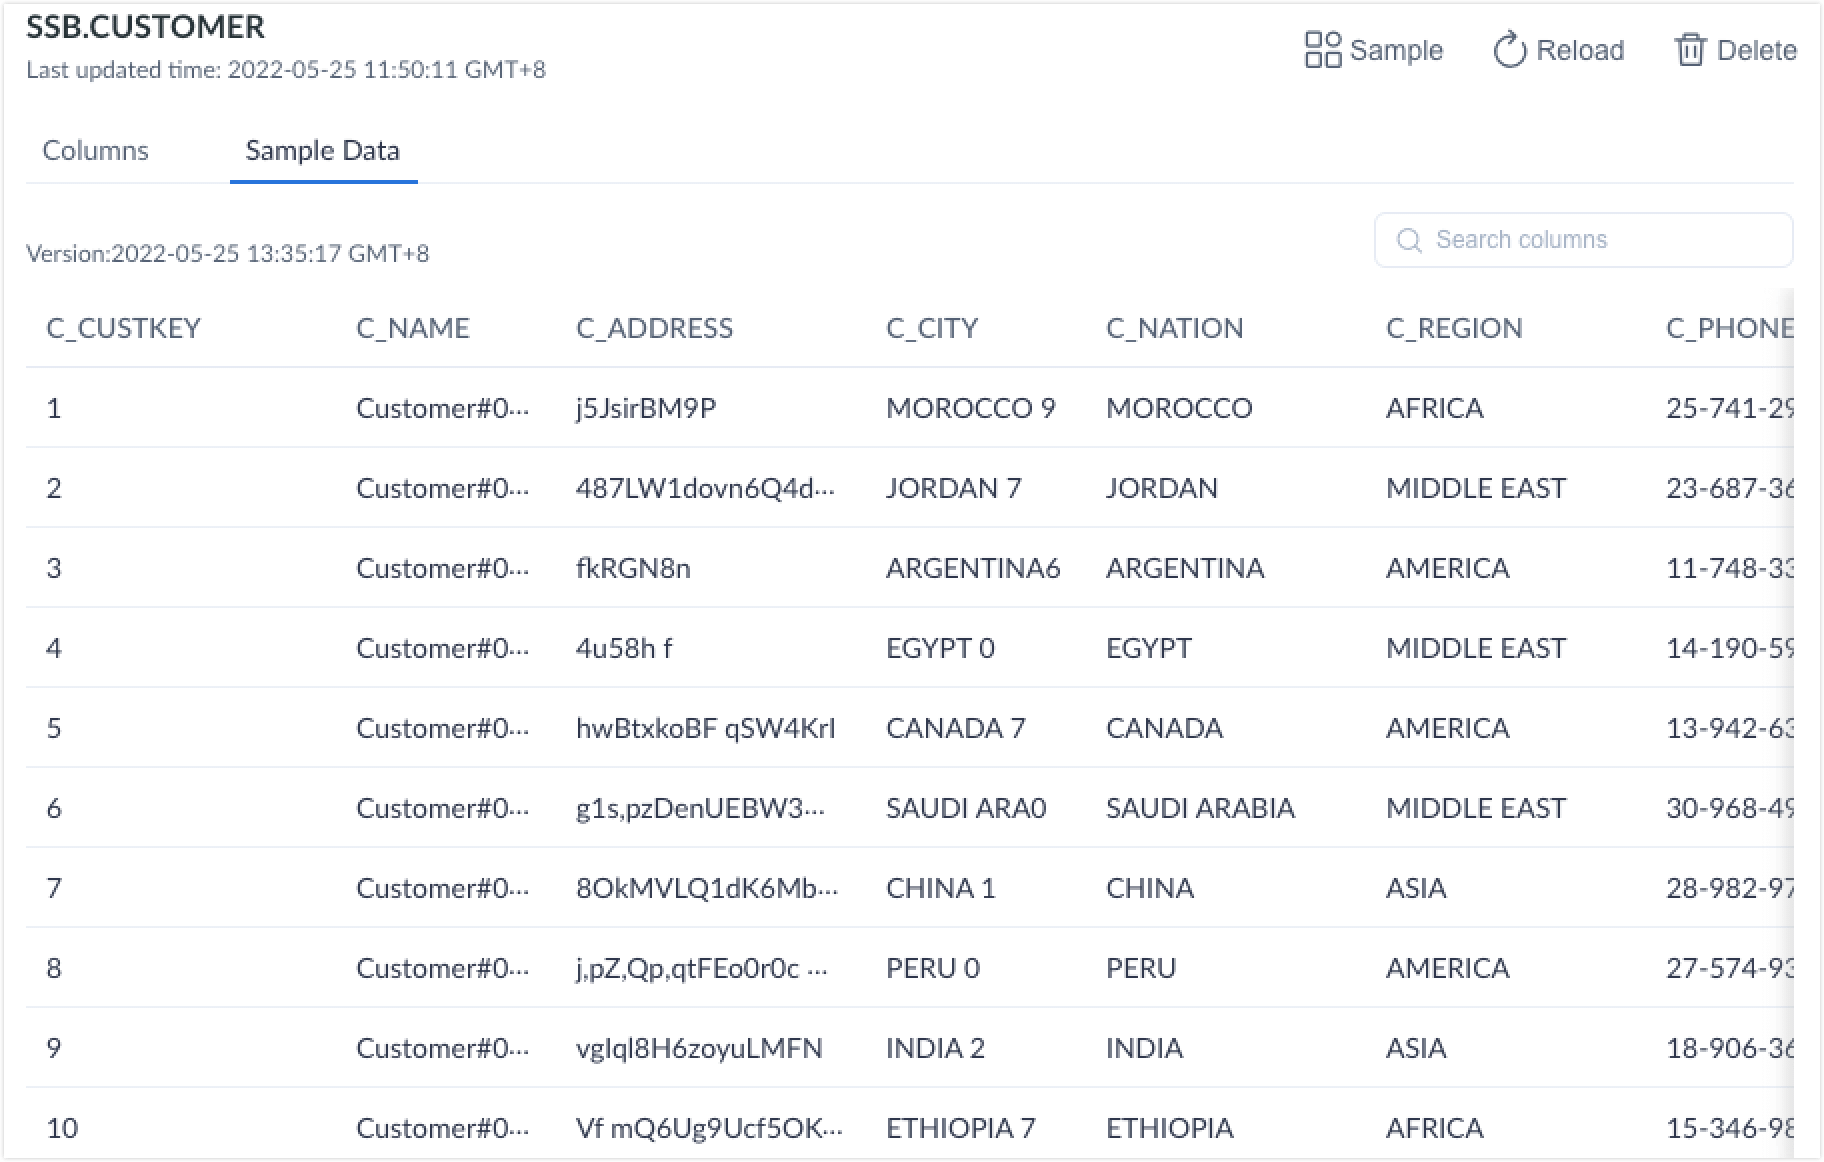This screenshot has width=1824, height=1162.
Task: Switch to the Columns tab
Action: 95,150
